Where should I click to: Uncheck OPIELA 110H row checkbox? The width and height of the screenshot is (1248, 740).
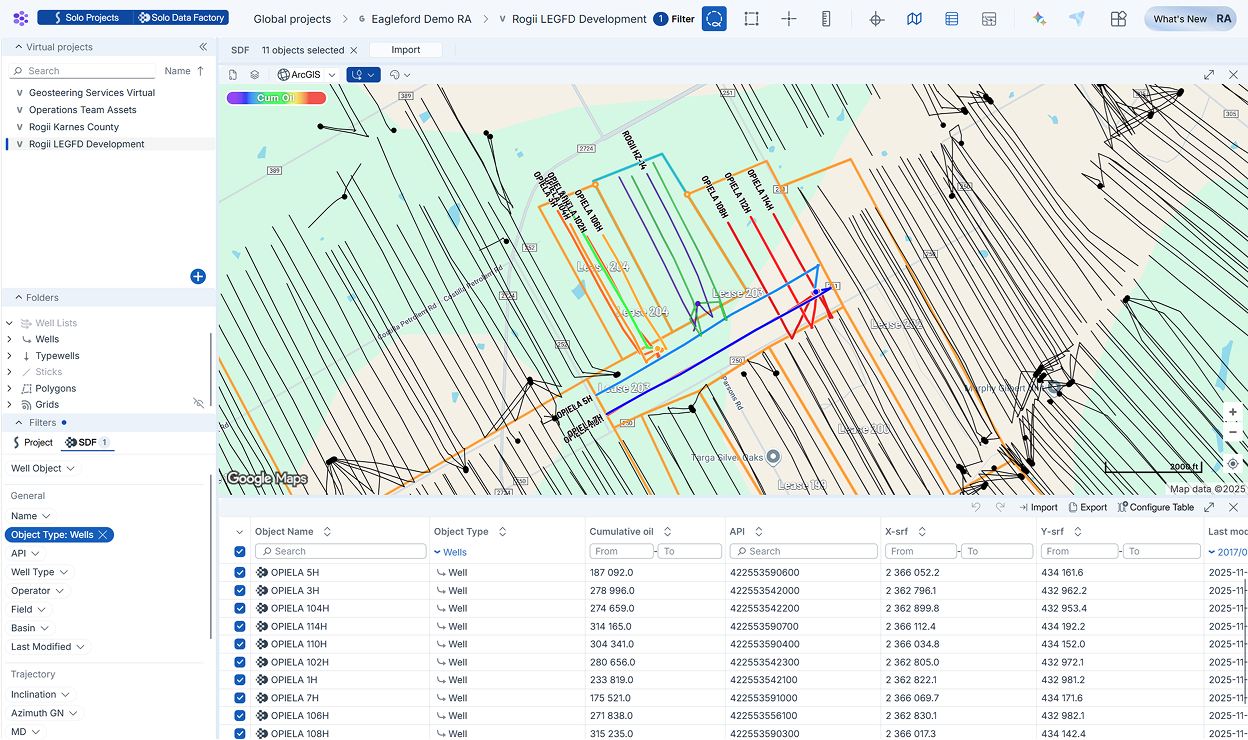point(240,644)
